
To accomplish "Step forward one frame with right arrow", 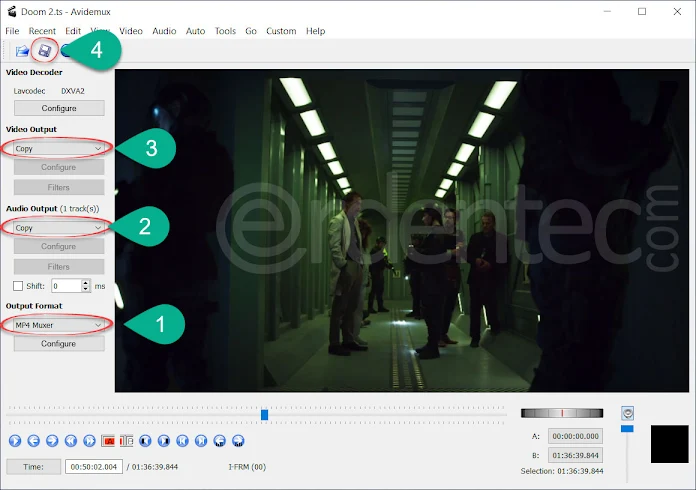I will pos(52,441).
